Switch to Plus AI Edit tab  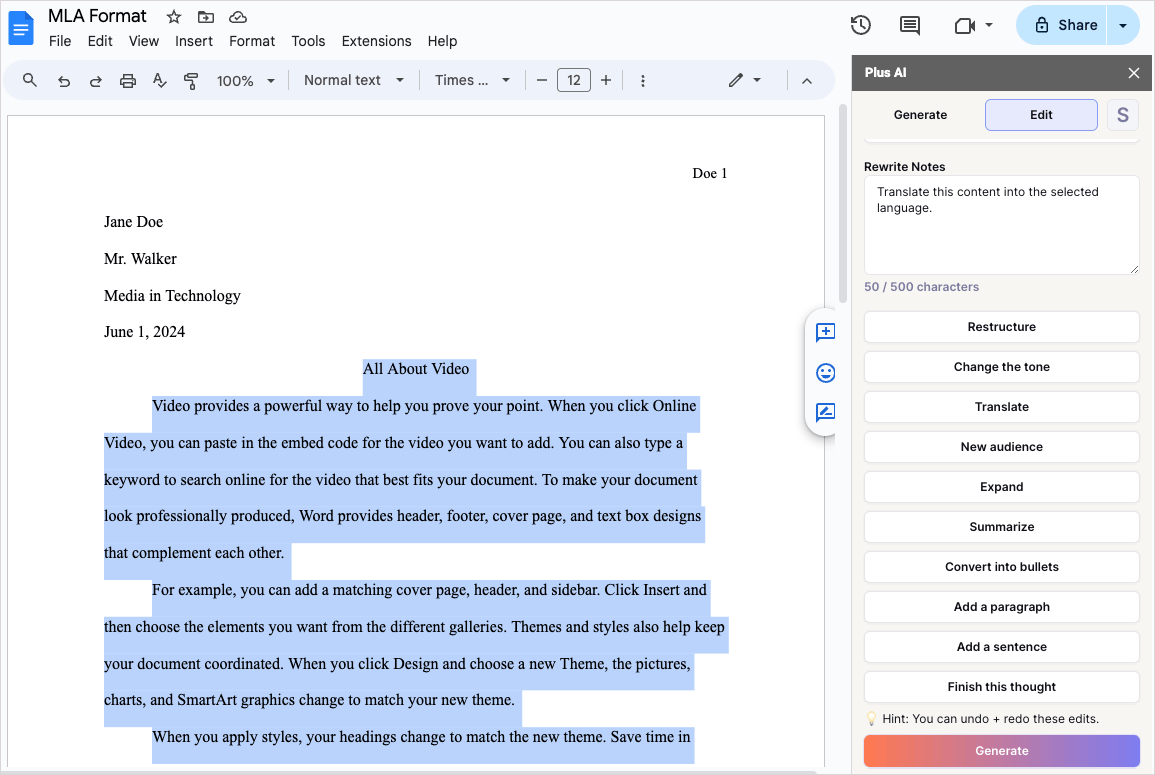[1041, 115]
